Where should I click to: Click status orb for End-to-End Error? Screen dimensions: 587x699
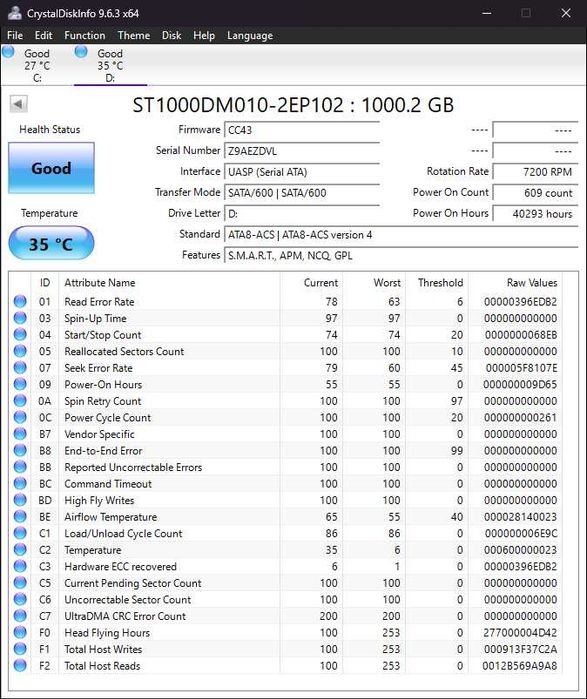pyautogui.click(x=20, y=451)
